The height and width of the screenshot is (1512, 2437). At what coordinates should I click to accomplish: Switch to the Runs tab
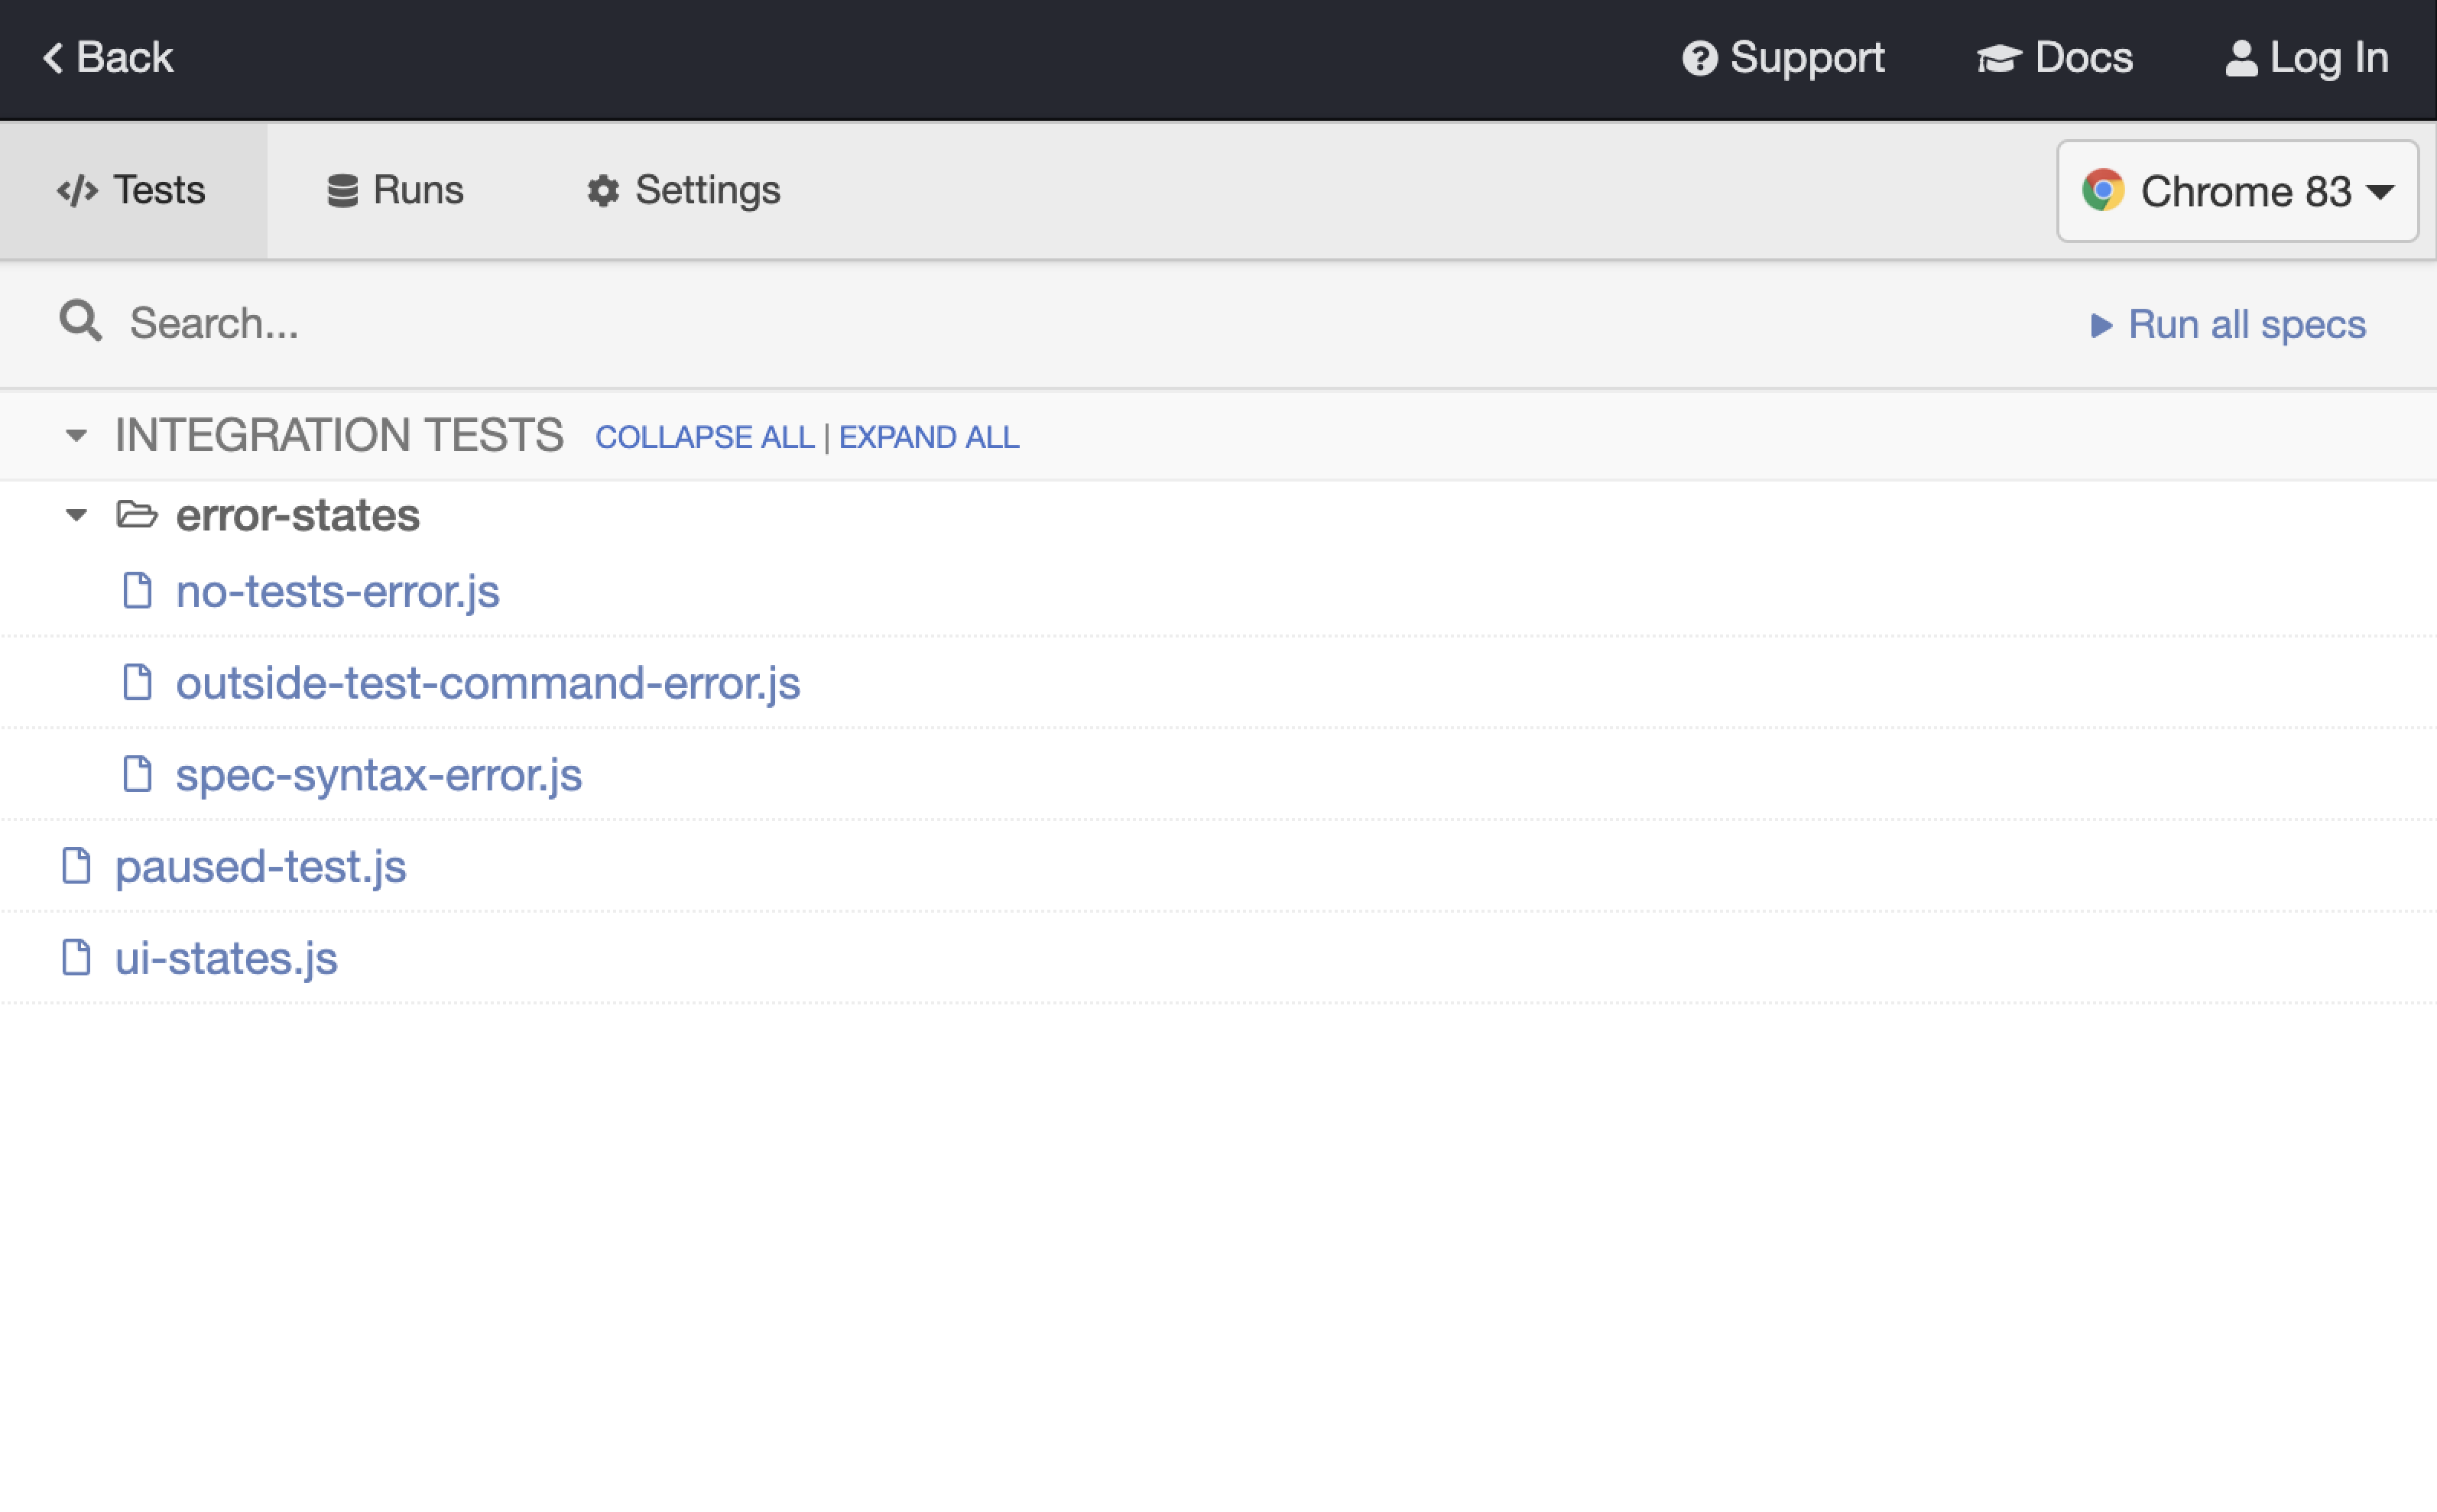pyautogui.click(x=417, y=190)
